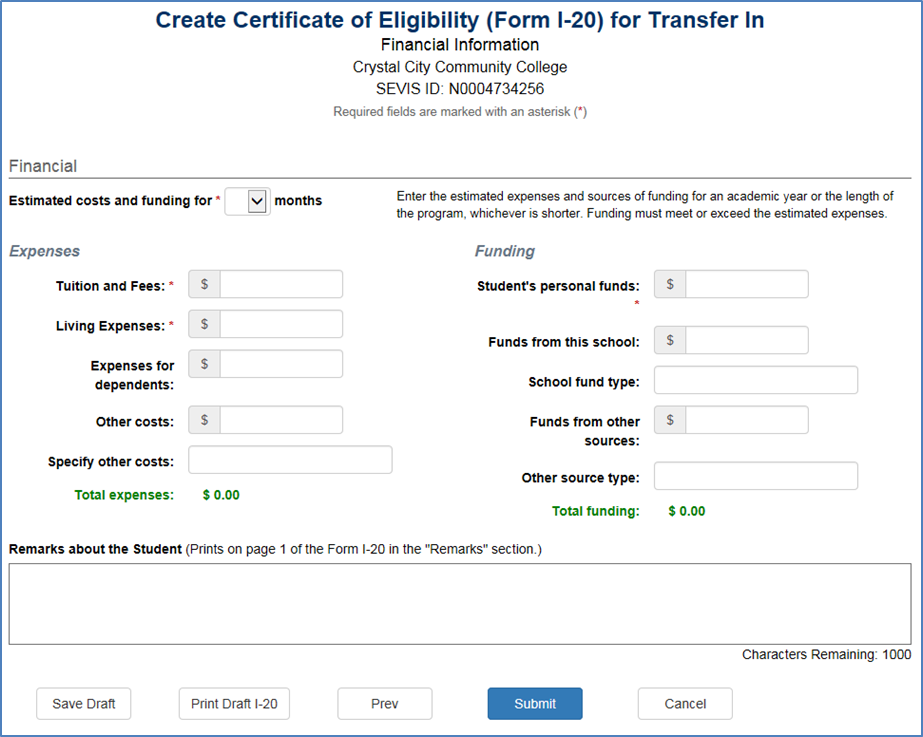
Task: Click the Save Draft button
Action: 84,703
